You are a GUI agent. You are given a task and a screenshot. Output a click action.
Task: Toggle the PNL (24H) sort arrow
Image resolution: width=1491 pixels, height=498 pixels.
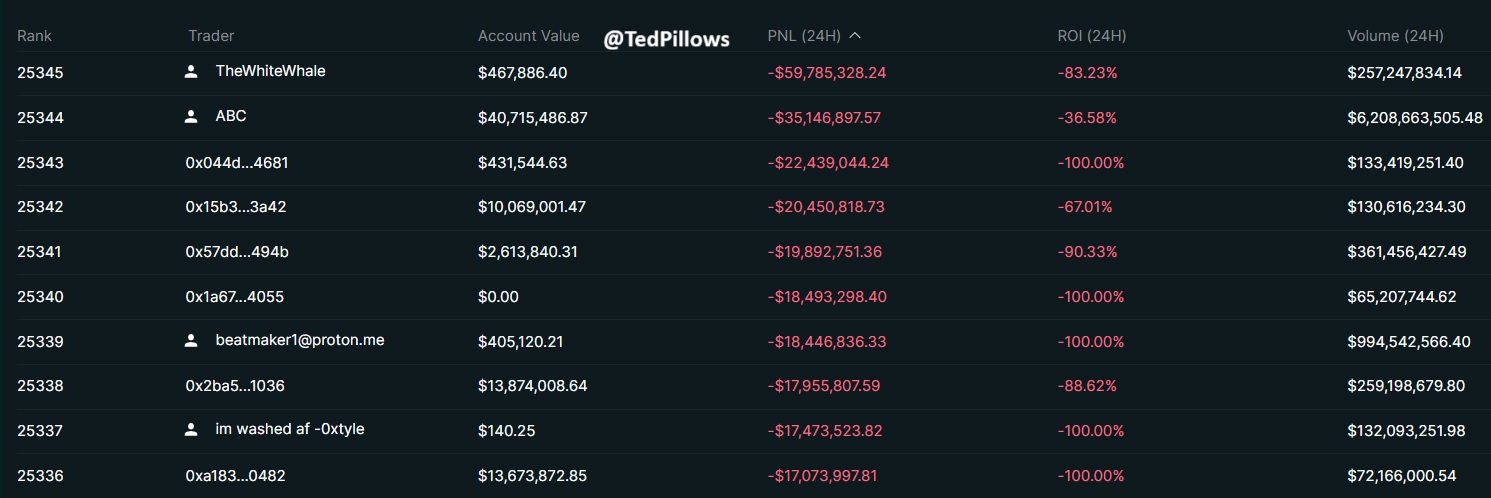pyautogui.click(x=854, y=36)
